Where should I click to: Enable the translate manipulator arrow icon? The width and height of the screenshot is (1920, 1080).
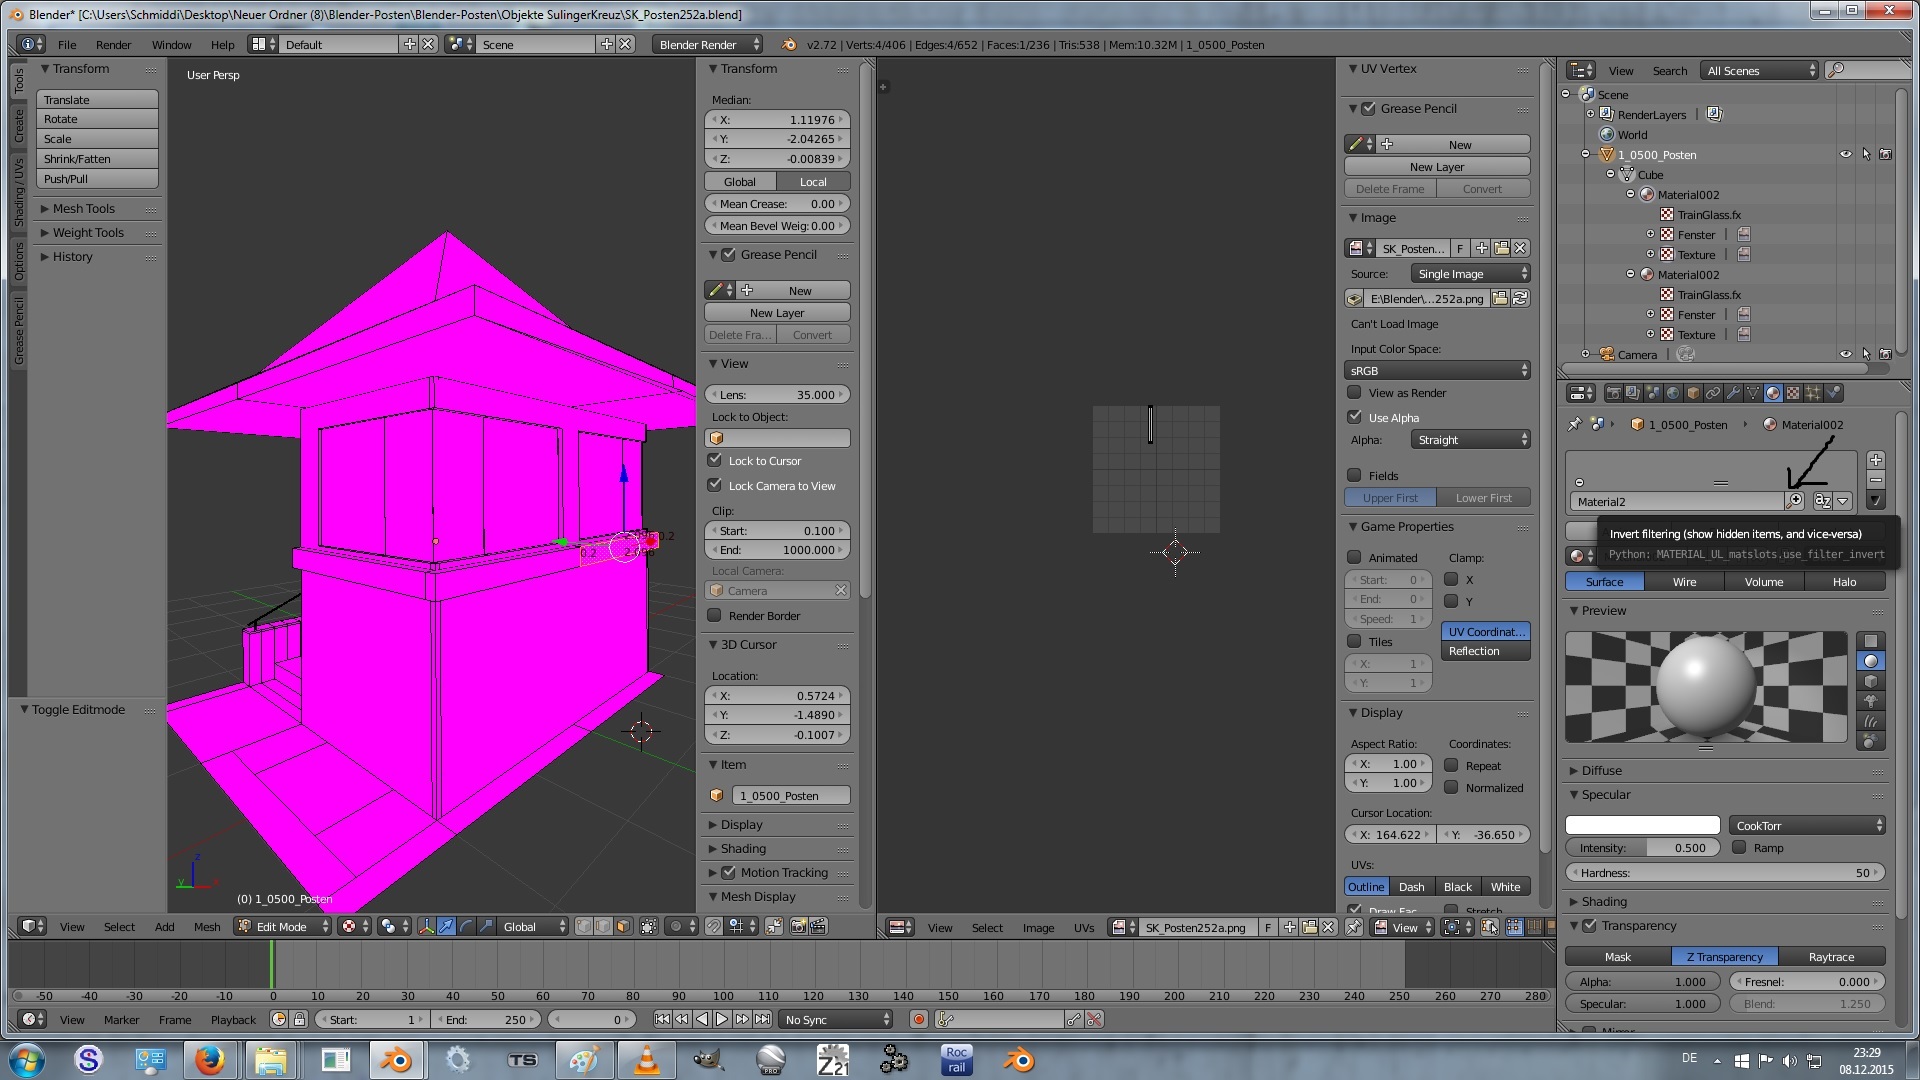coord(446,927)
